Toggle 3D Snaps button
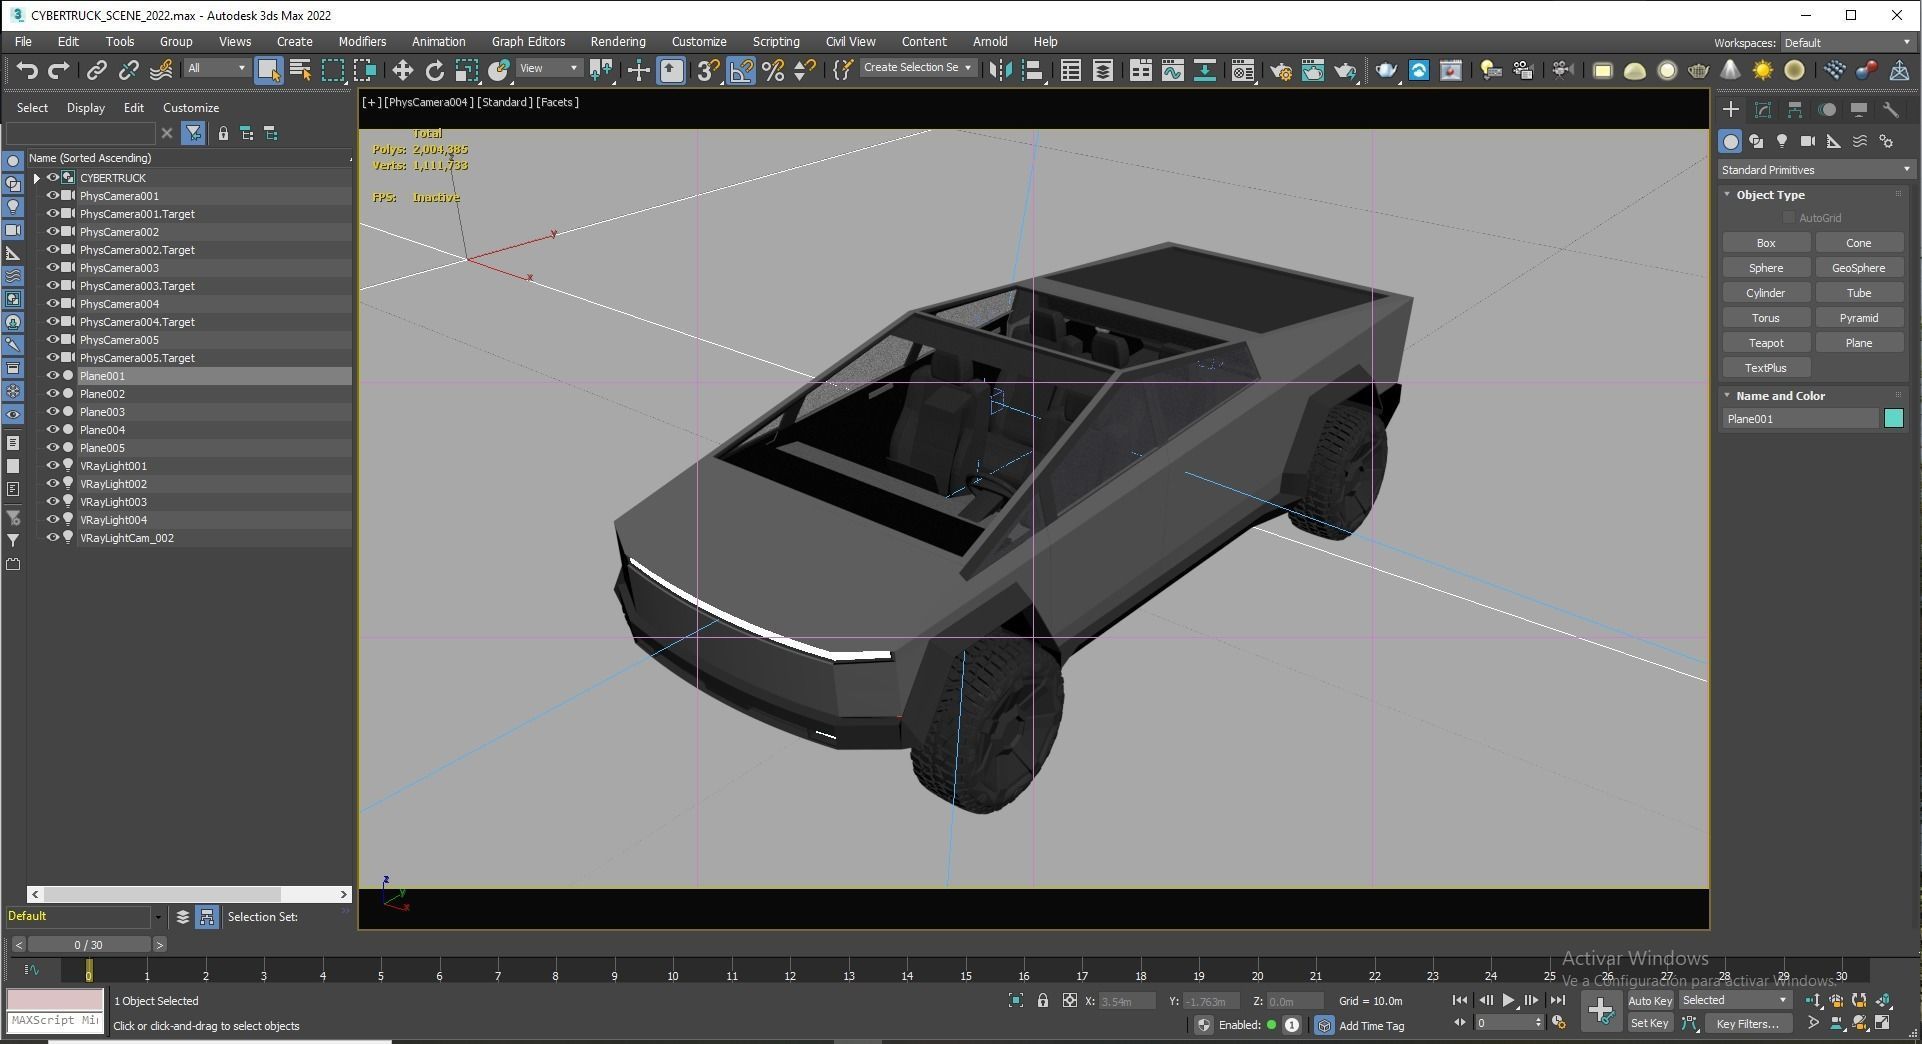This screenshot has height=1044, width=1922. [708, 70]
